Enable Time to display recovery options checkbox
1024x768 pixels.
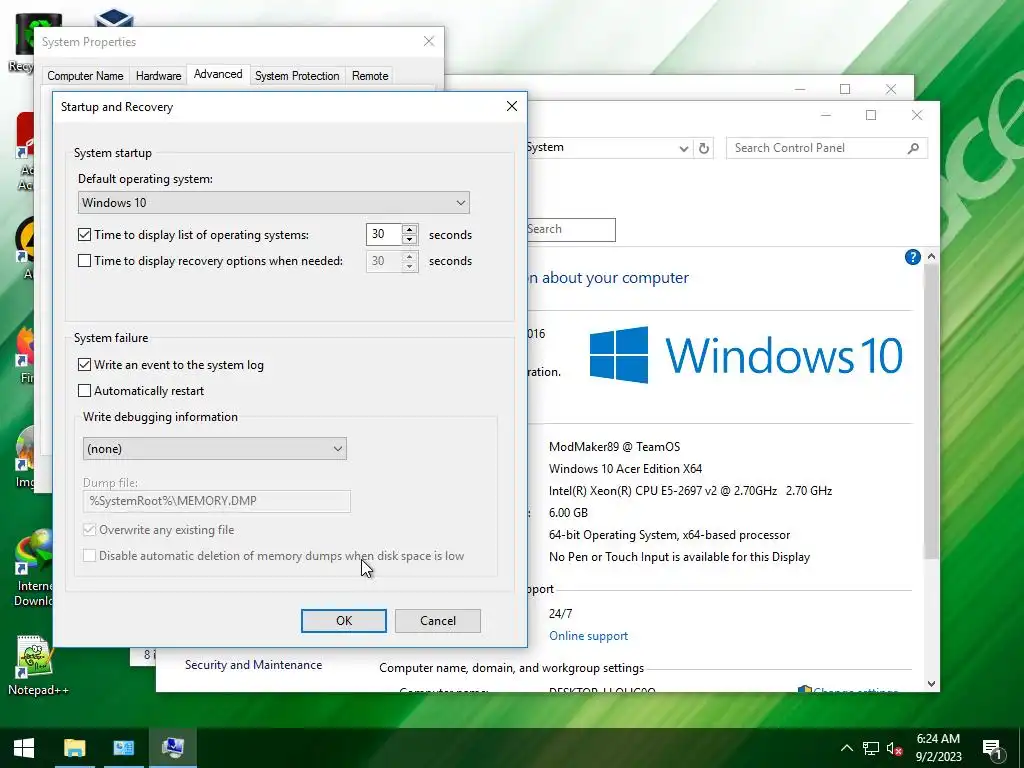84,261
